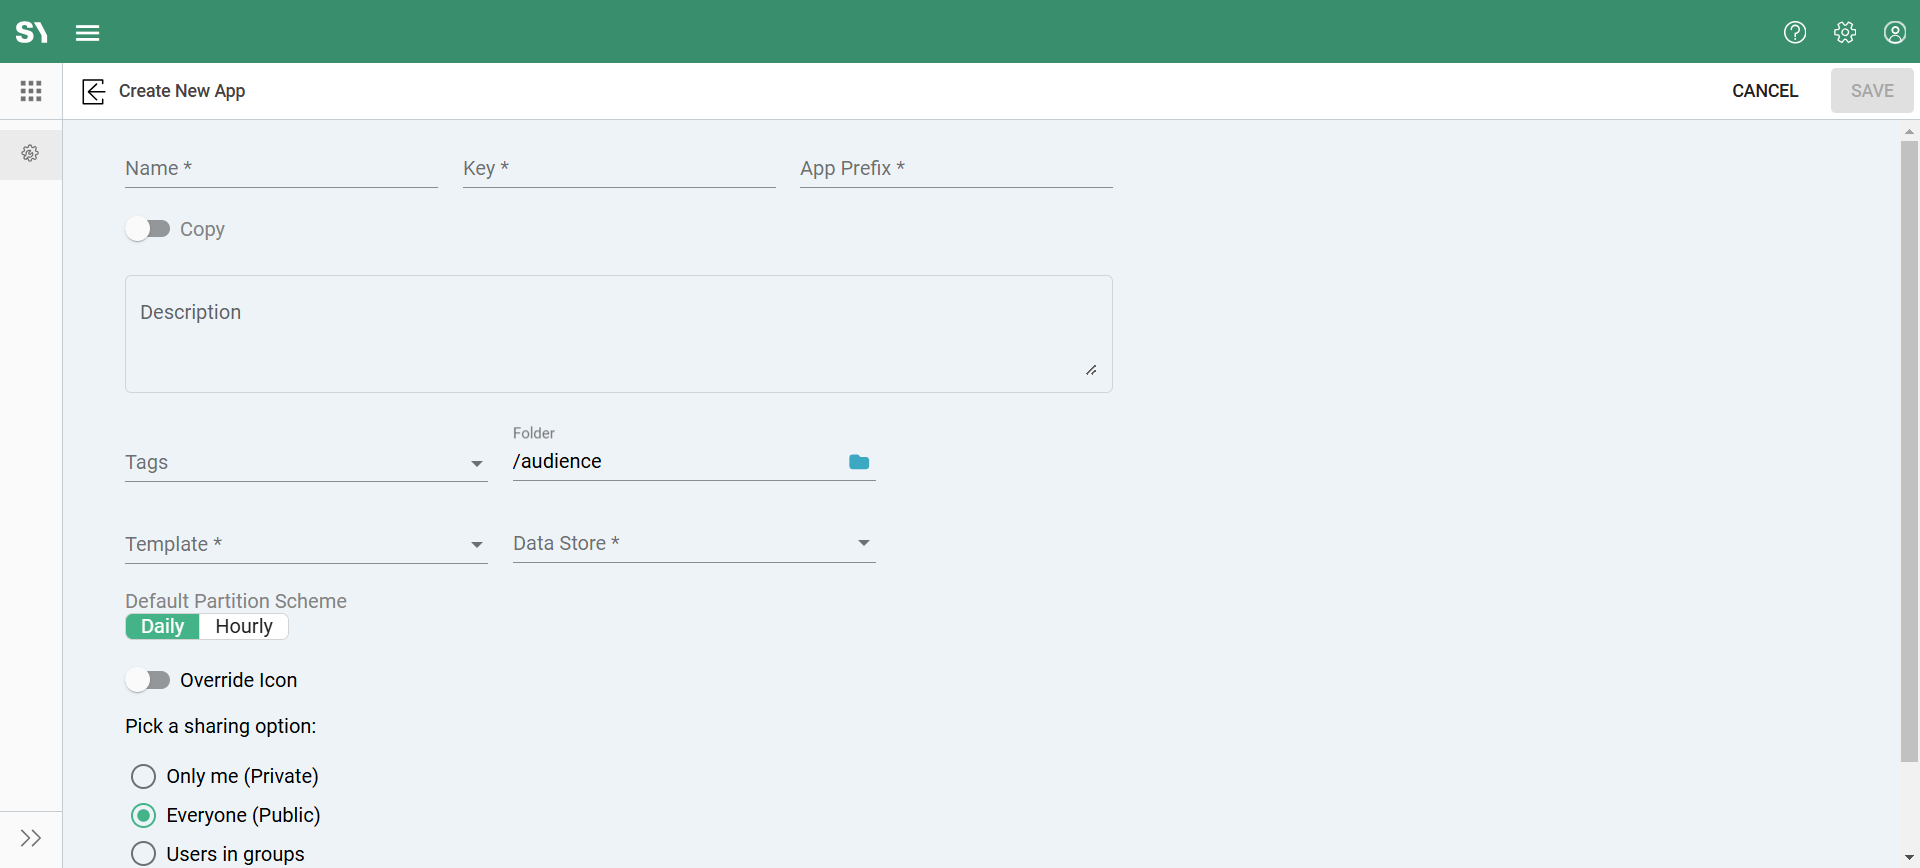Viewport: 1920px width, 868px height.
Task: Enable the Copy toggle
Action: [x=148, y=229]
